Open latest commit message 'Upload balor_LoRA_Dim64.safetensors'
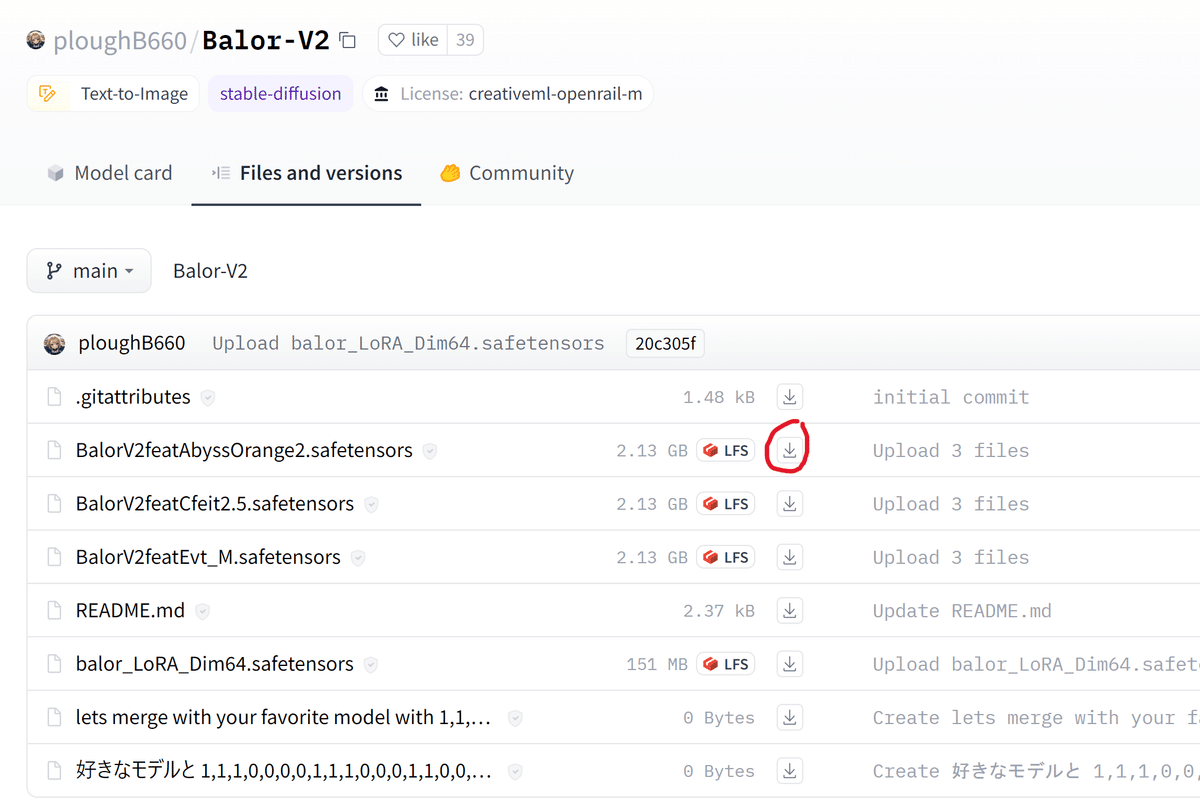Viewport: 1200px width, 806px height. point(408,344)
